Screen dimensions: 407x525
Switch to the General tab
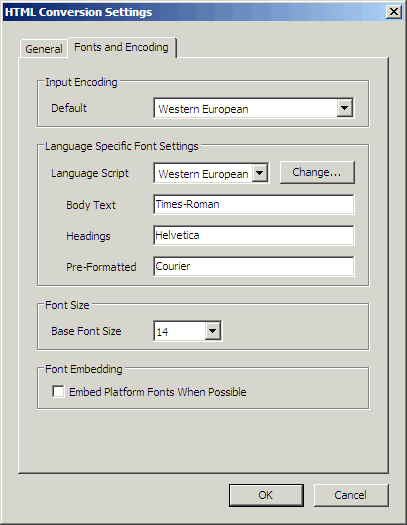click(44, 49)
